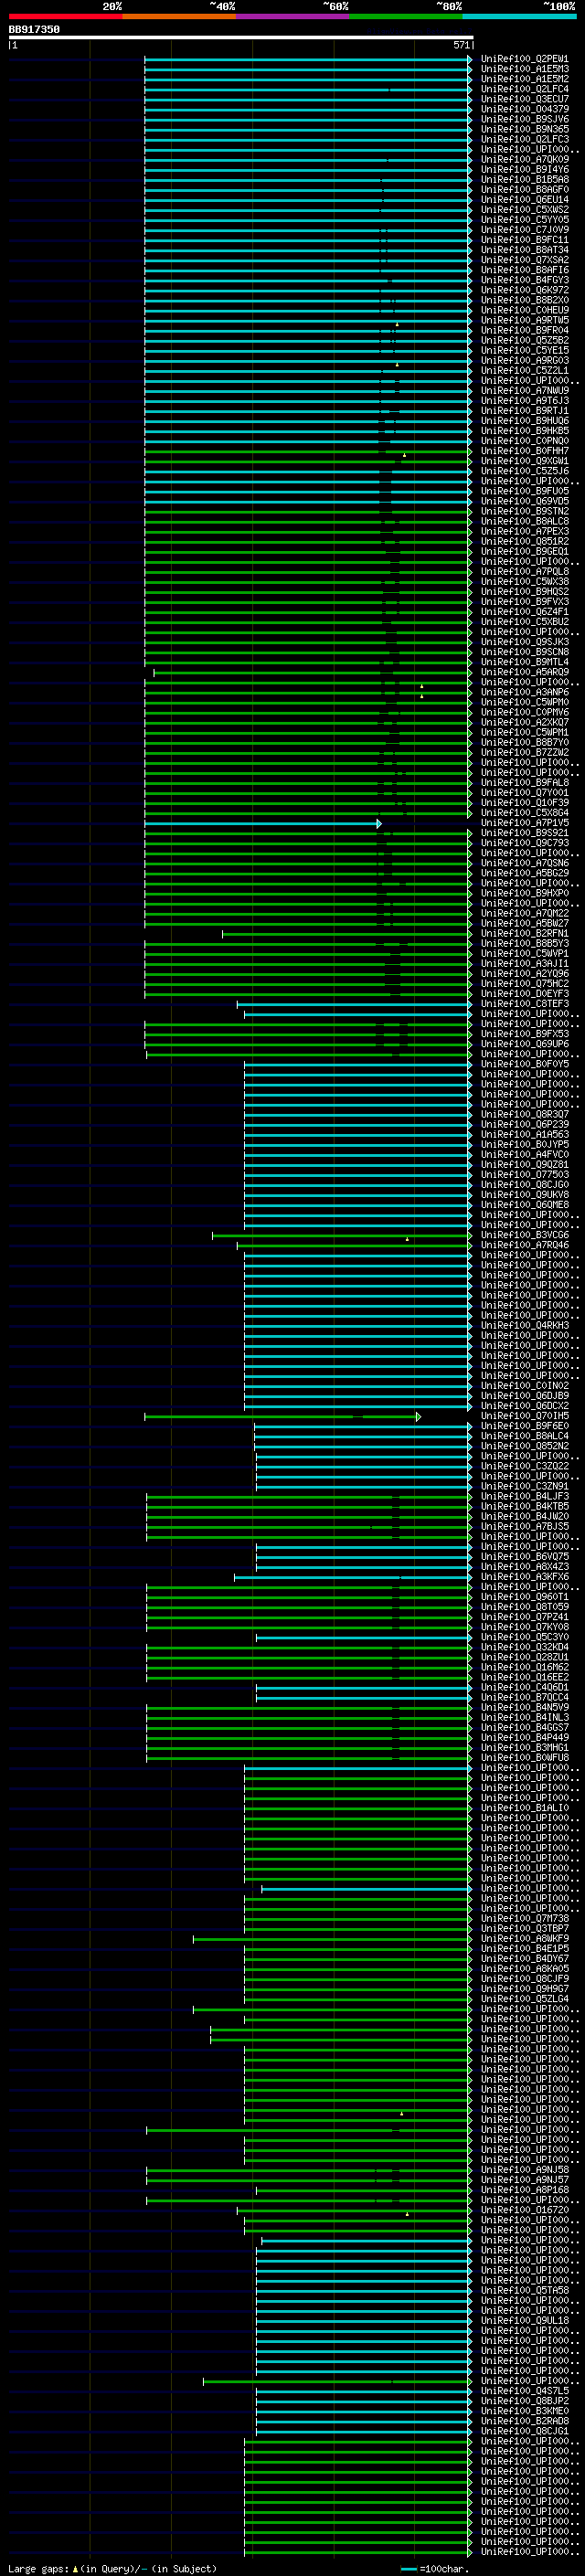
Task: Select hit label UniRef100_A3AJI1
Action: [x=524, y=964]
